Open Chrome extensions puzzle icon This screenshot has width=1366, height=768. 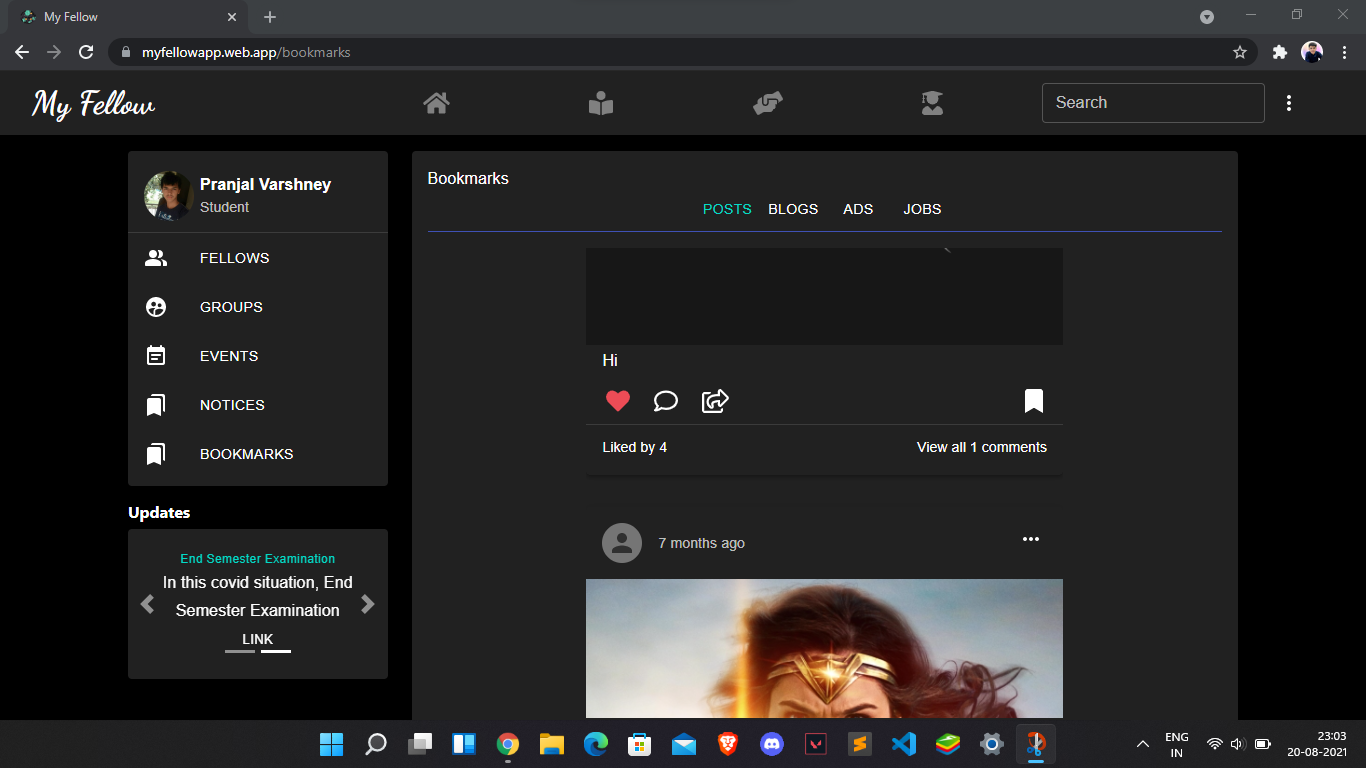tap(1279, 52)
